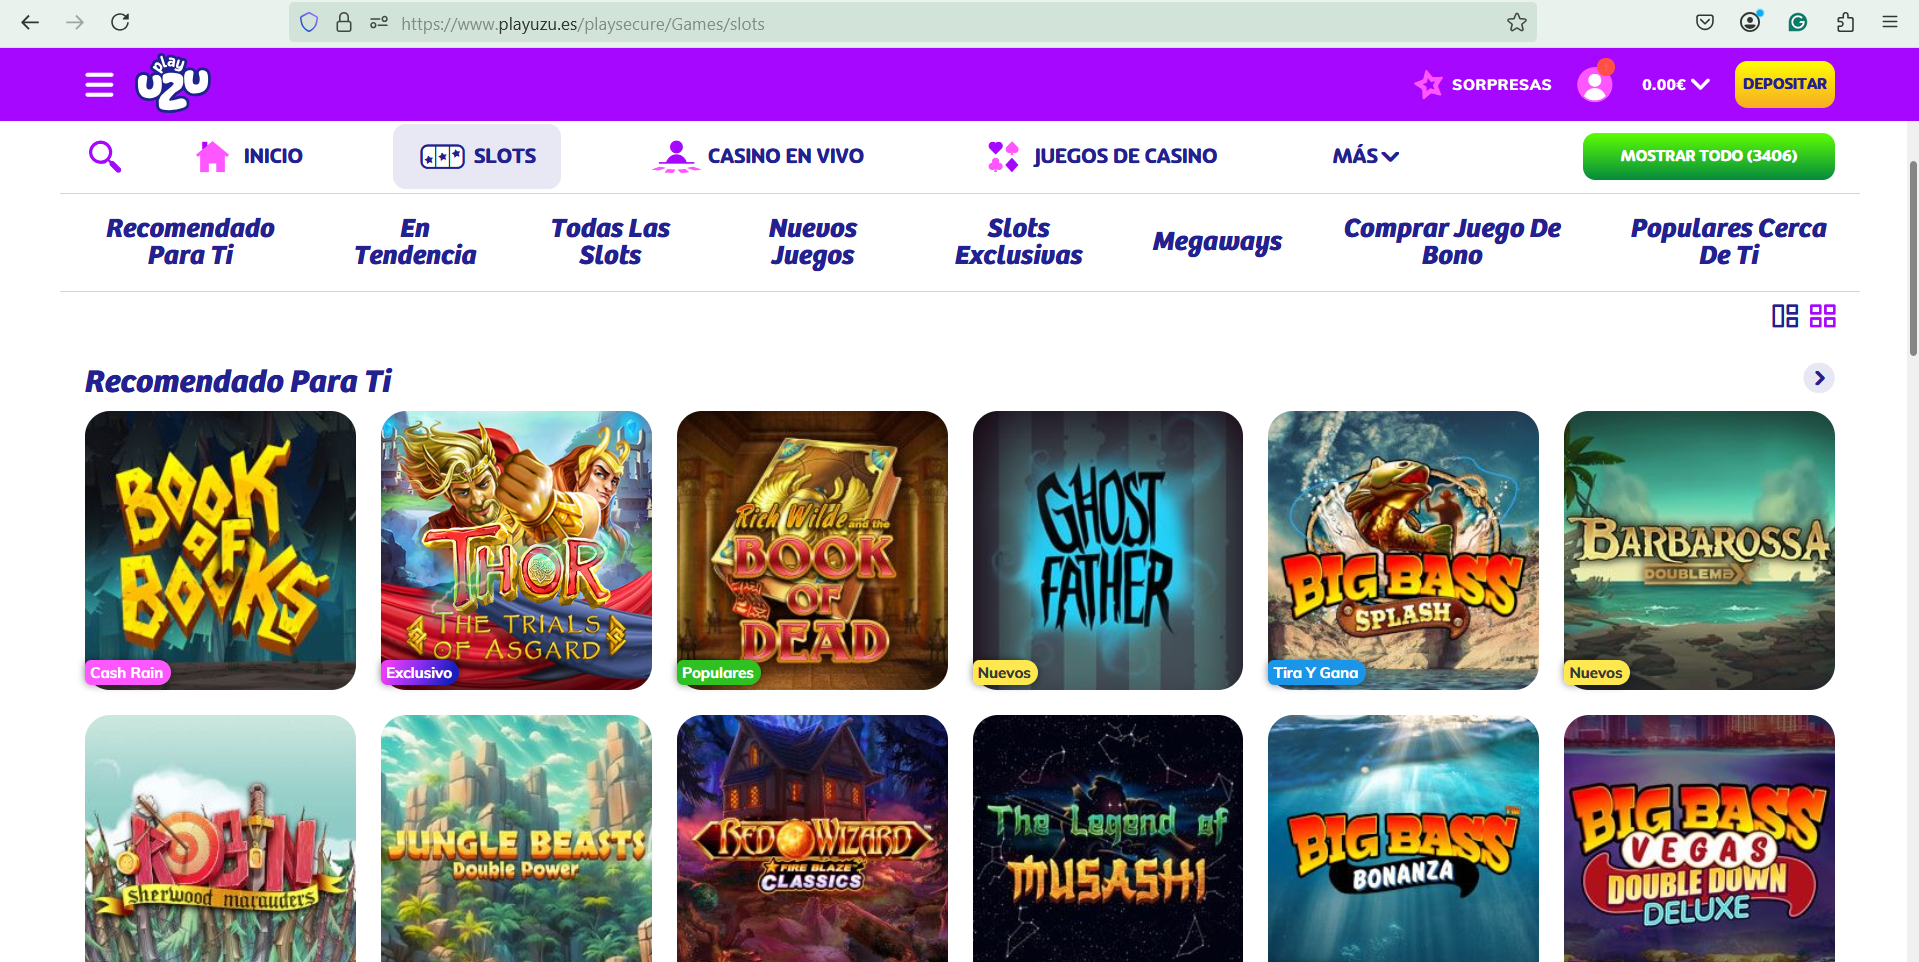
Task: Open Big Bass Bonanza game
Action: [1403, 838]
